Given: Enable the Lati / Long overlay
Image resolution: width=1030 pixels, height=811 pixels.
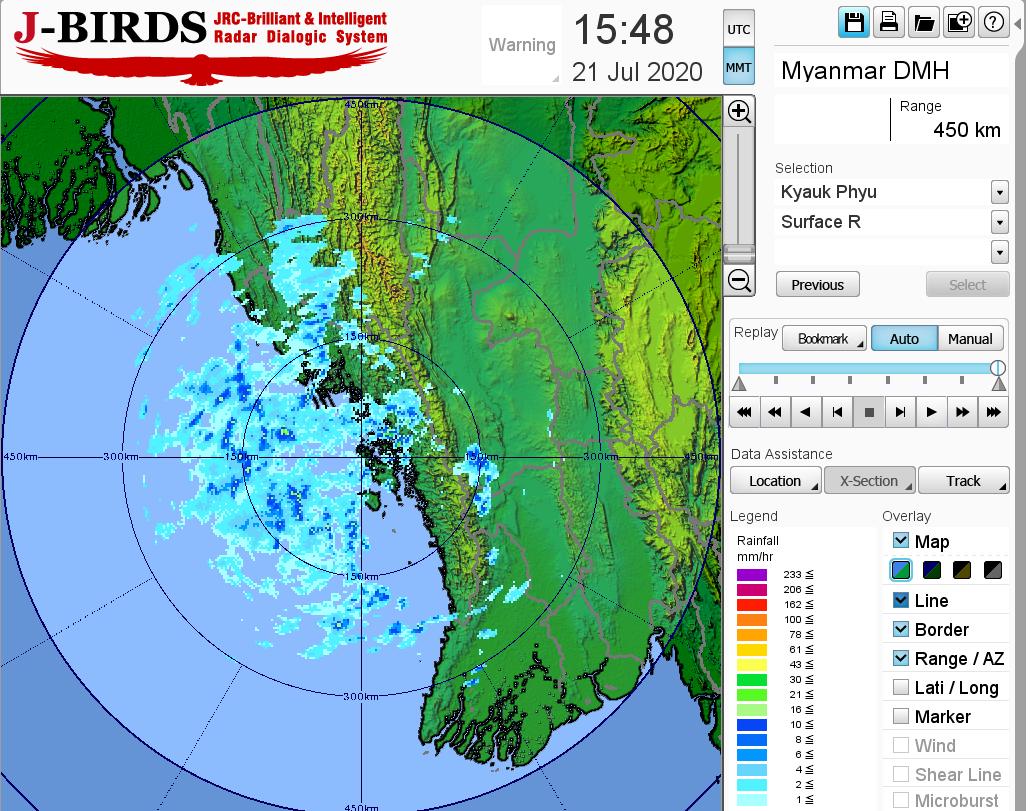Looking at the screenshot, I should tap(901, 687).
